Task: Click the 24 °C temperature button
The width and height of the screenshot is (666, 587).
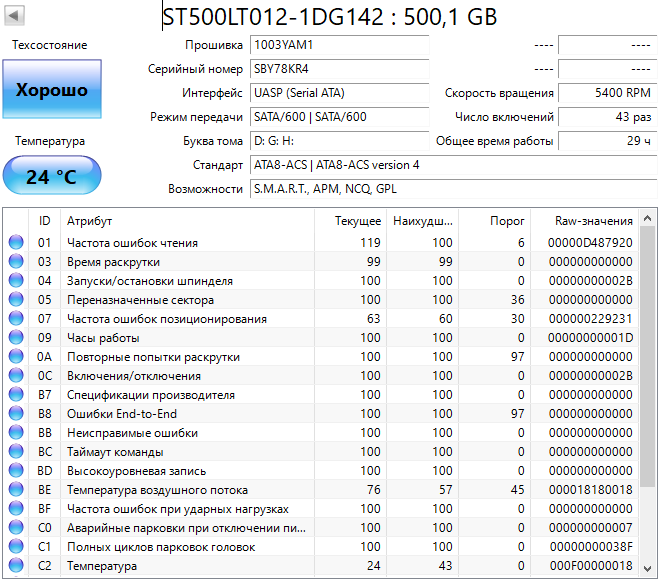Action: tap(52, 175)
